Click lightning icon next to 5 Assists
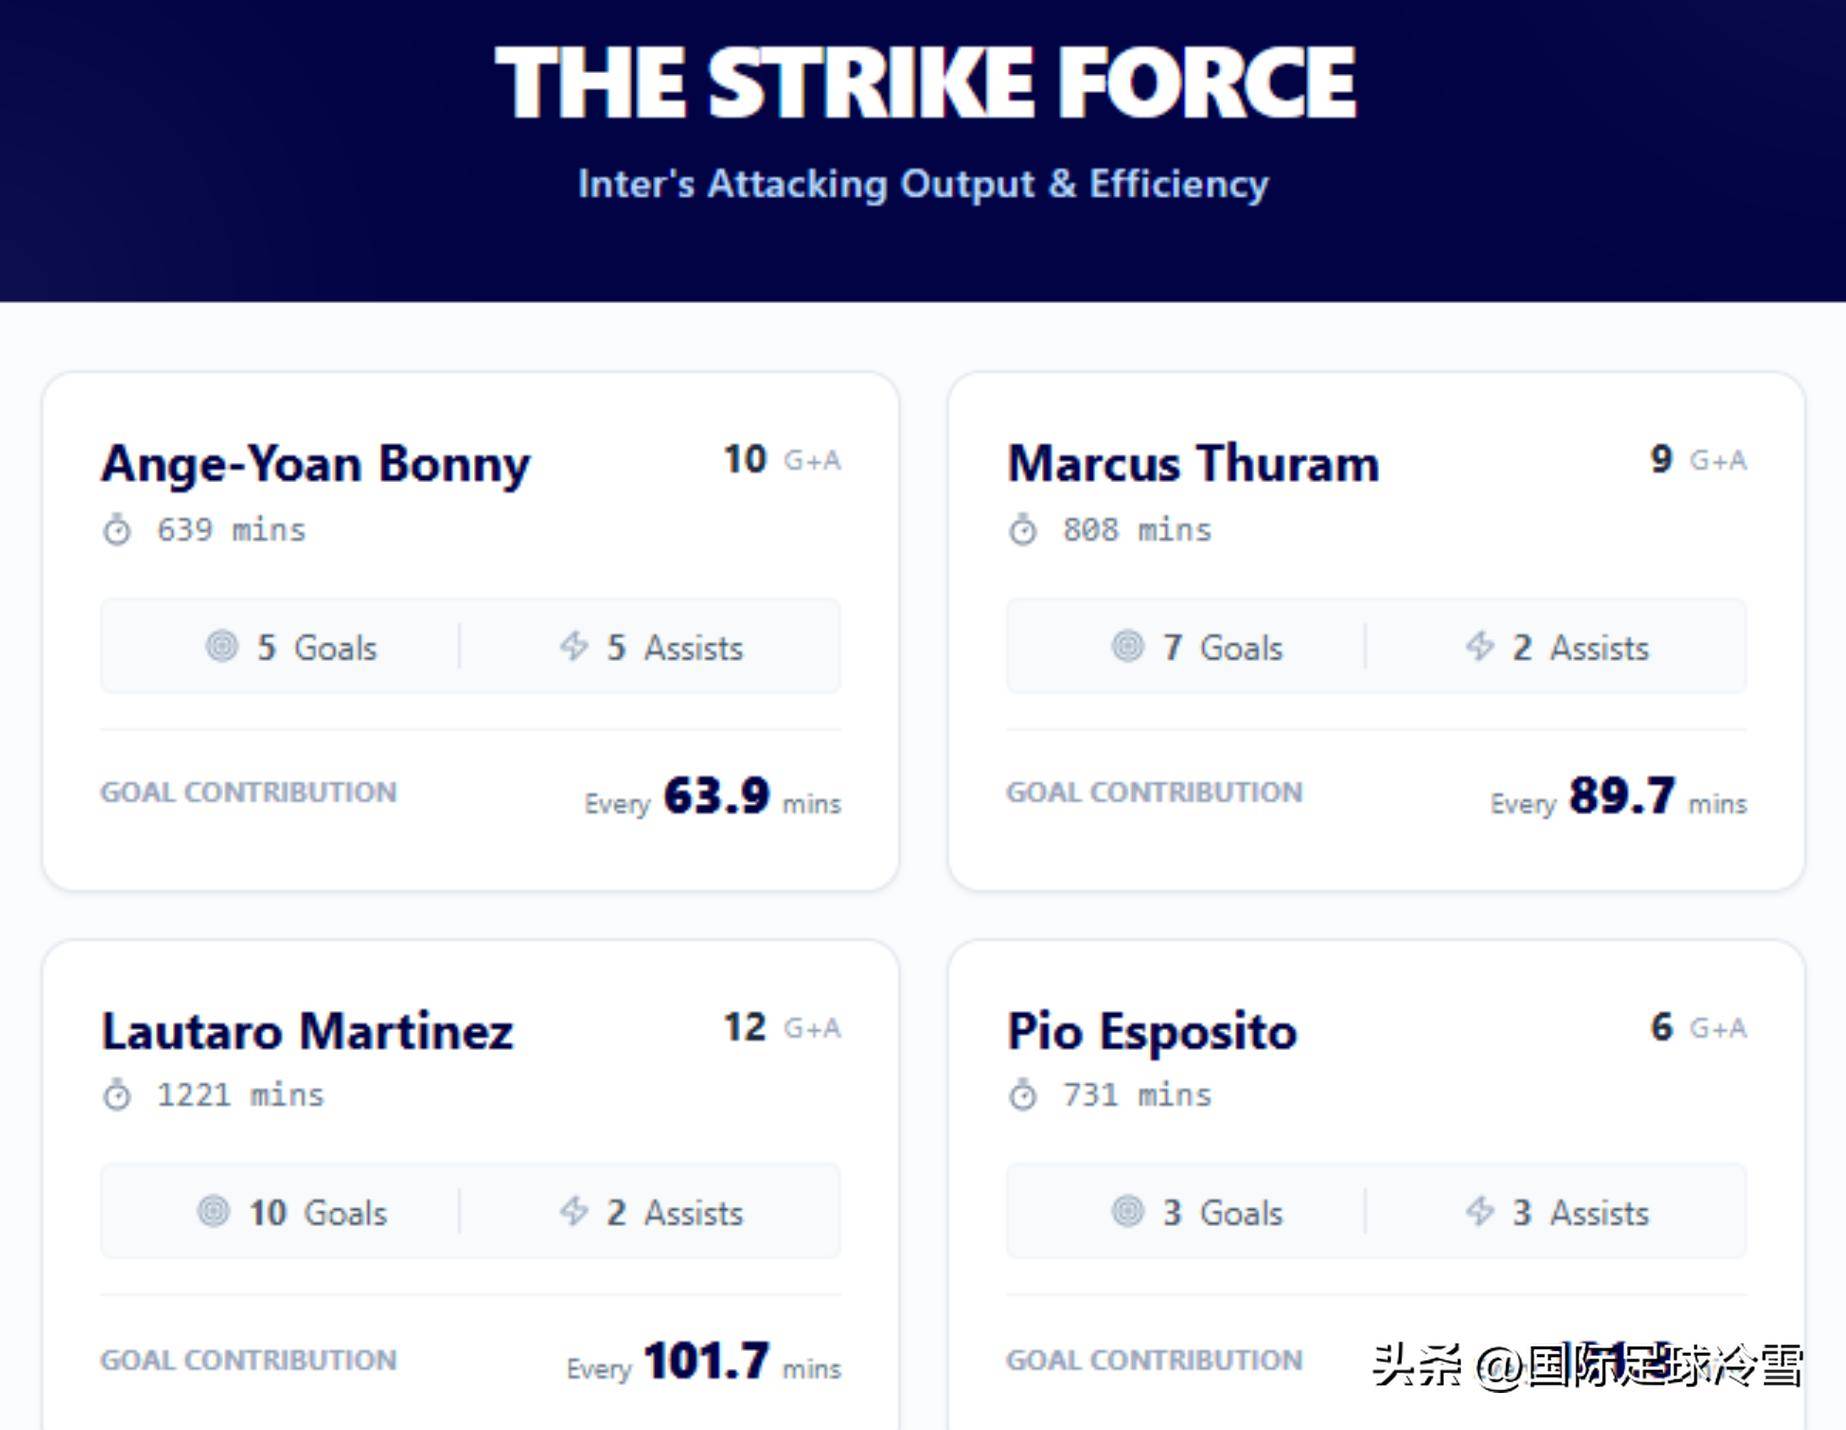This screenshot has height=1430, width=1846. point(574,646)
